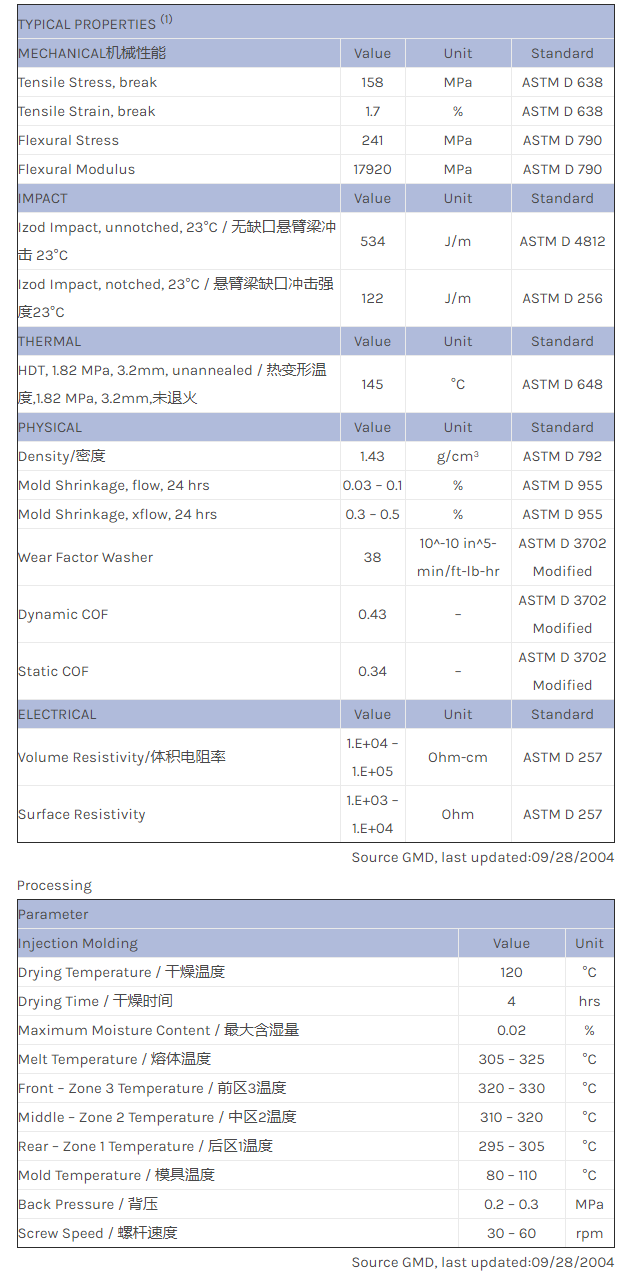Click the Dynamic COF value 0.43
The width and height of the screenshot is (627, 1285).
[x=372, y=614]
